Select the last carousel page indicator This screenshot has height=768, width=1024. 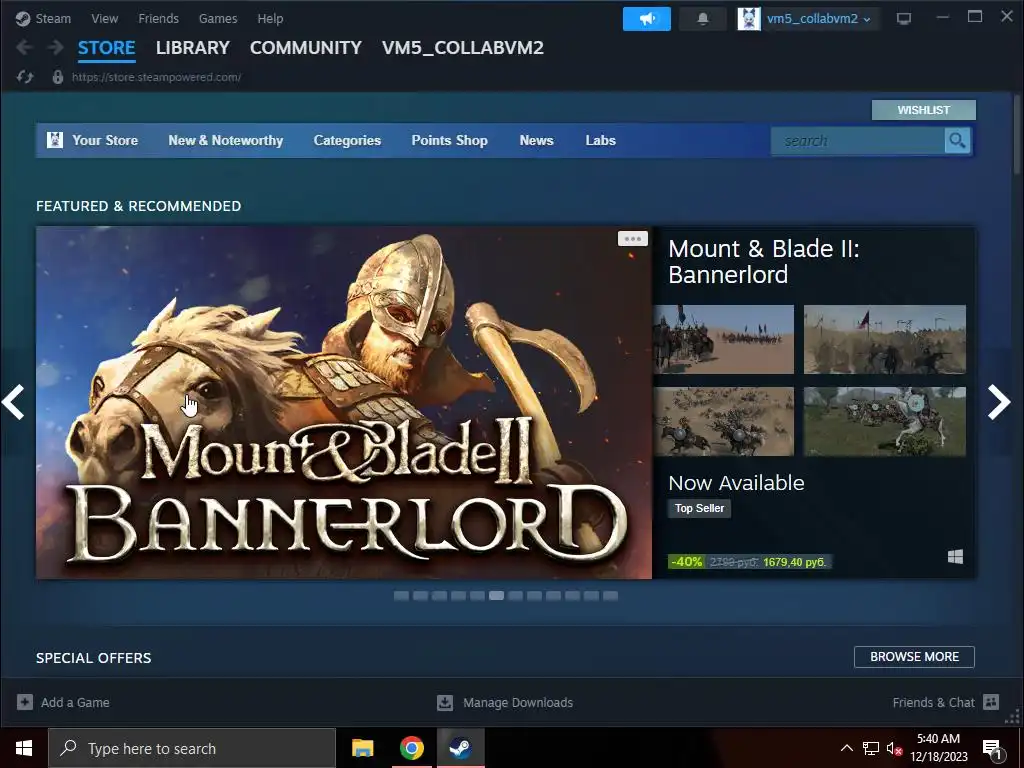pyautogui.click(x=611, y=596)
